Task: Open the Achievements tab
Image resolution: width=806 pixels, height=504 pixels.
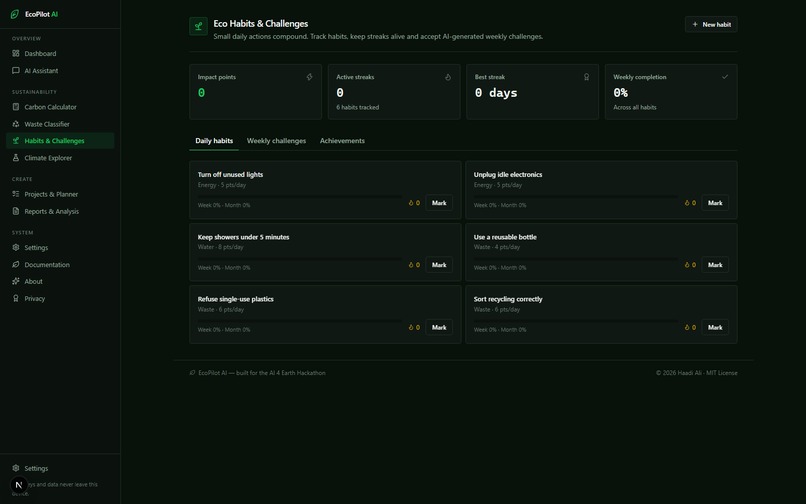Action: [x=342, y=141]
